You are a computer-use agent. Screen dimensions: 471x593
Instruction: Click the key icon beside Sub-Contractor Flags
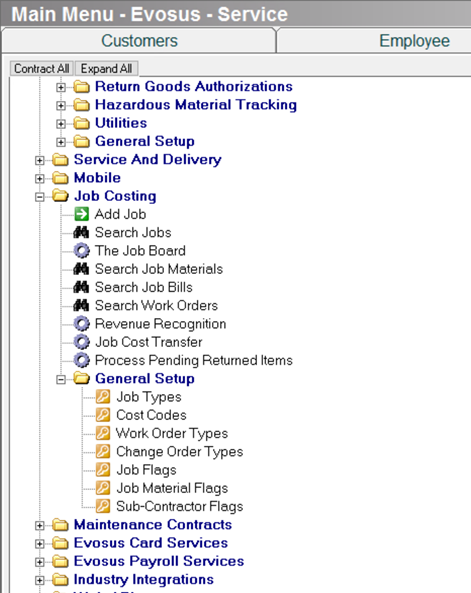tap(103, 506)
